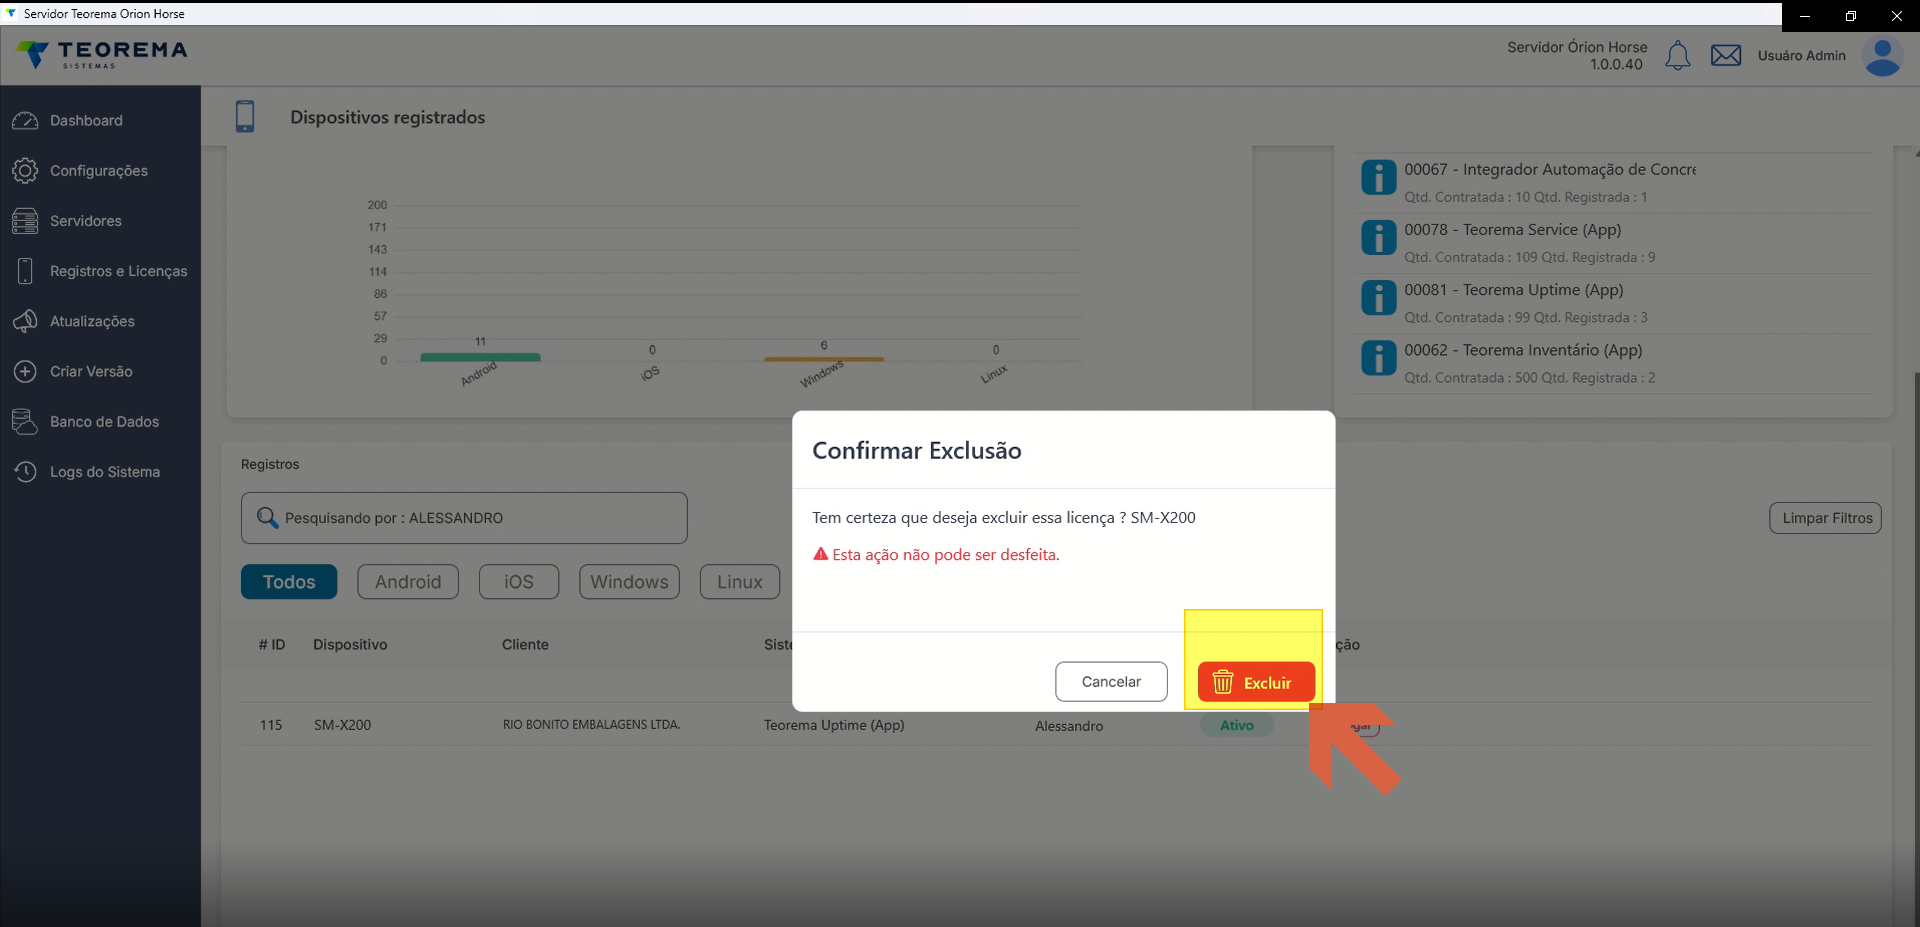Filter devices by Android

408,582
